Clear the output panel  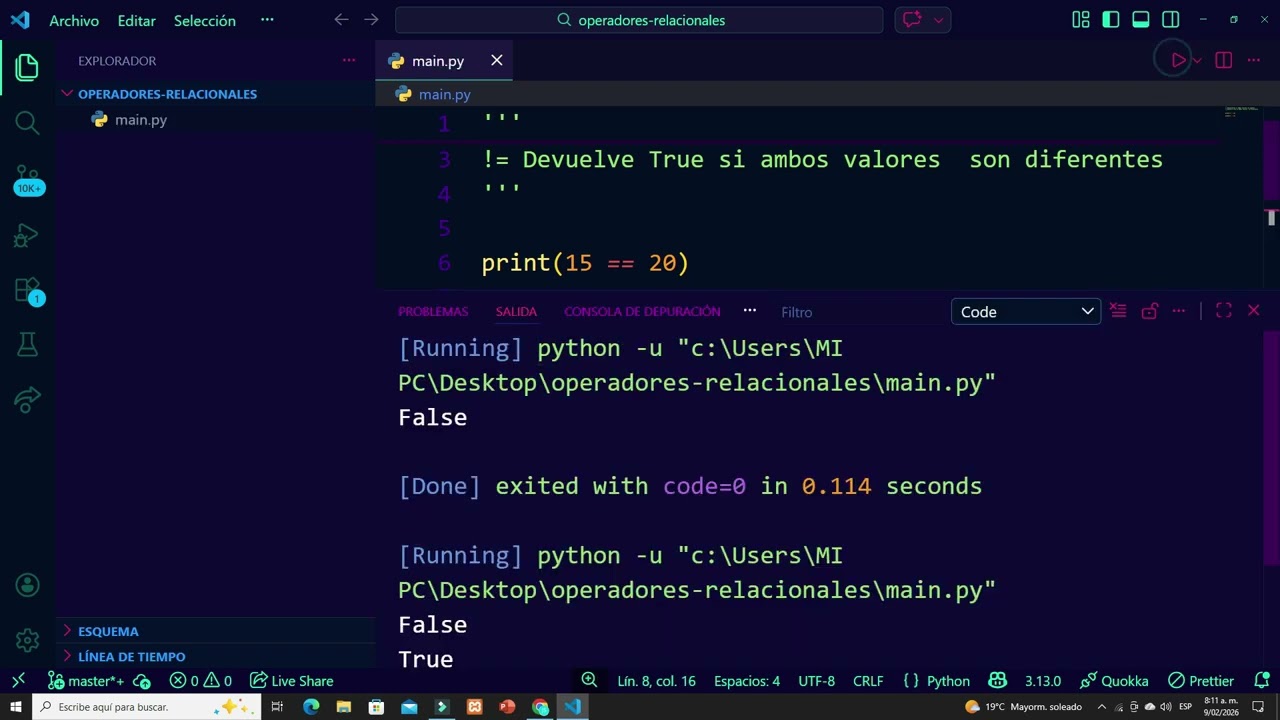tap(1118, 311)
